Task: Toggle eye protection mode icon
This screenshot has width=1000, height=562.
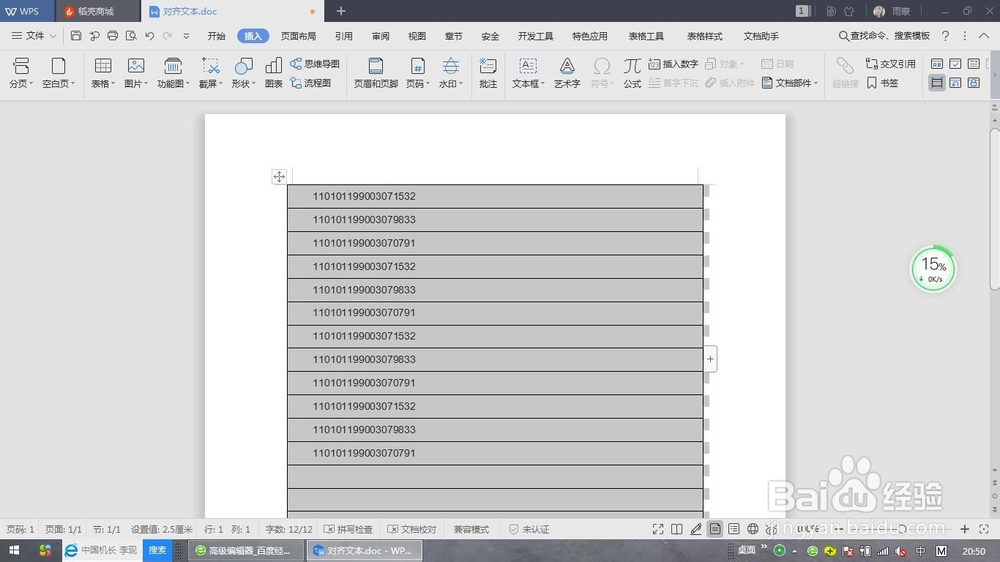Action: (x=772, y=529)
